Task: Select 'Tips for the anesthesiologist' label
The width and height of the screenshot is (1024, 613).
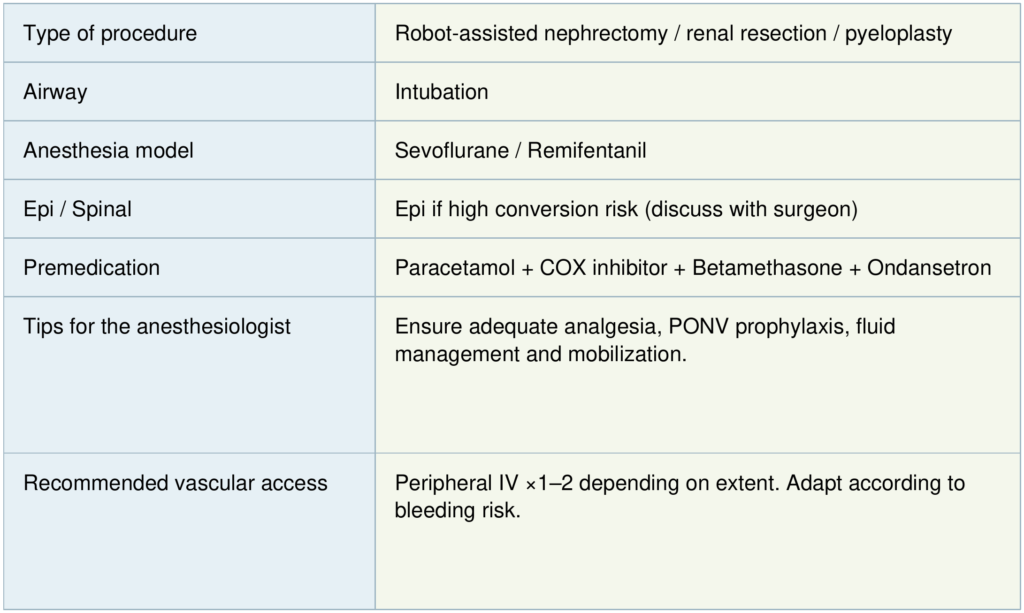Action: [157, 327]
